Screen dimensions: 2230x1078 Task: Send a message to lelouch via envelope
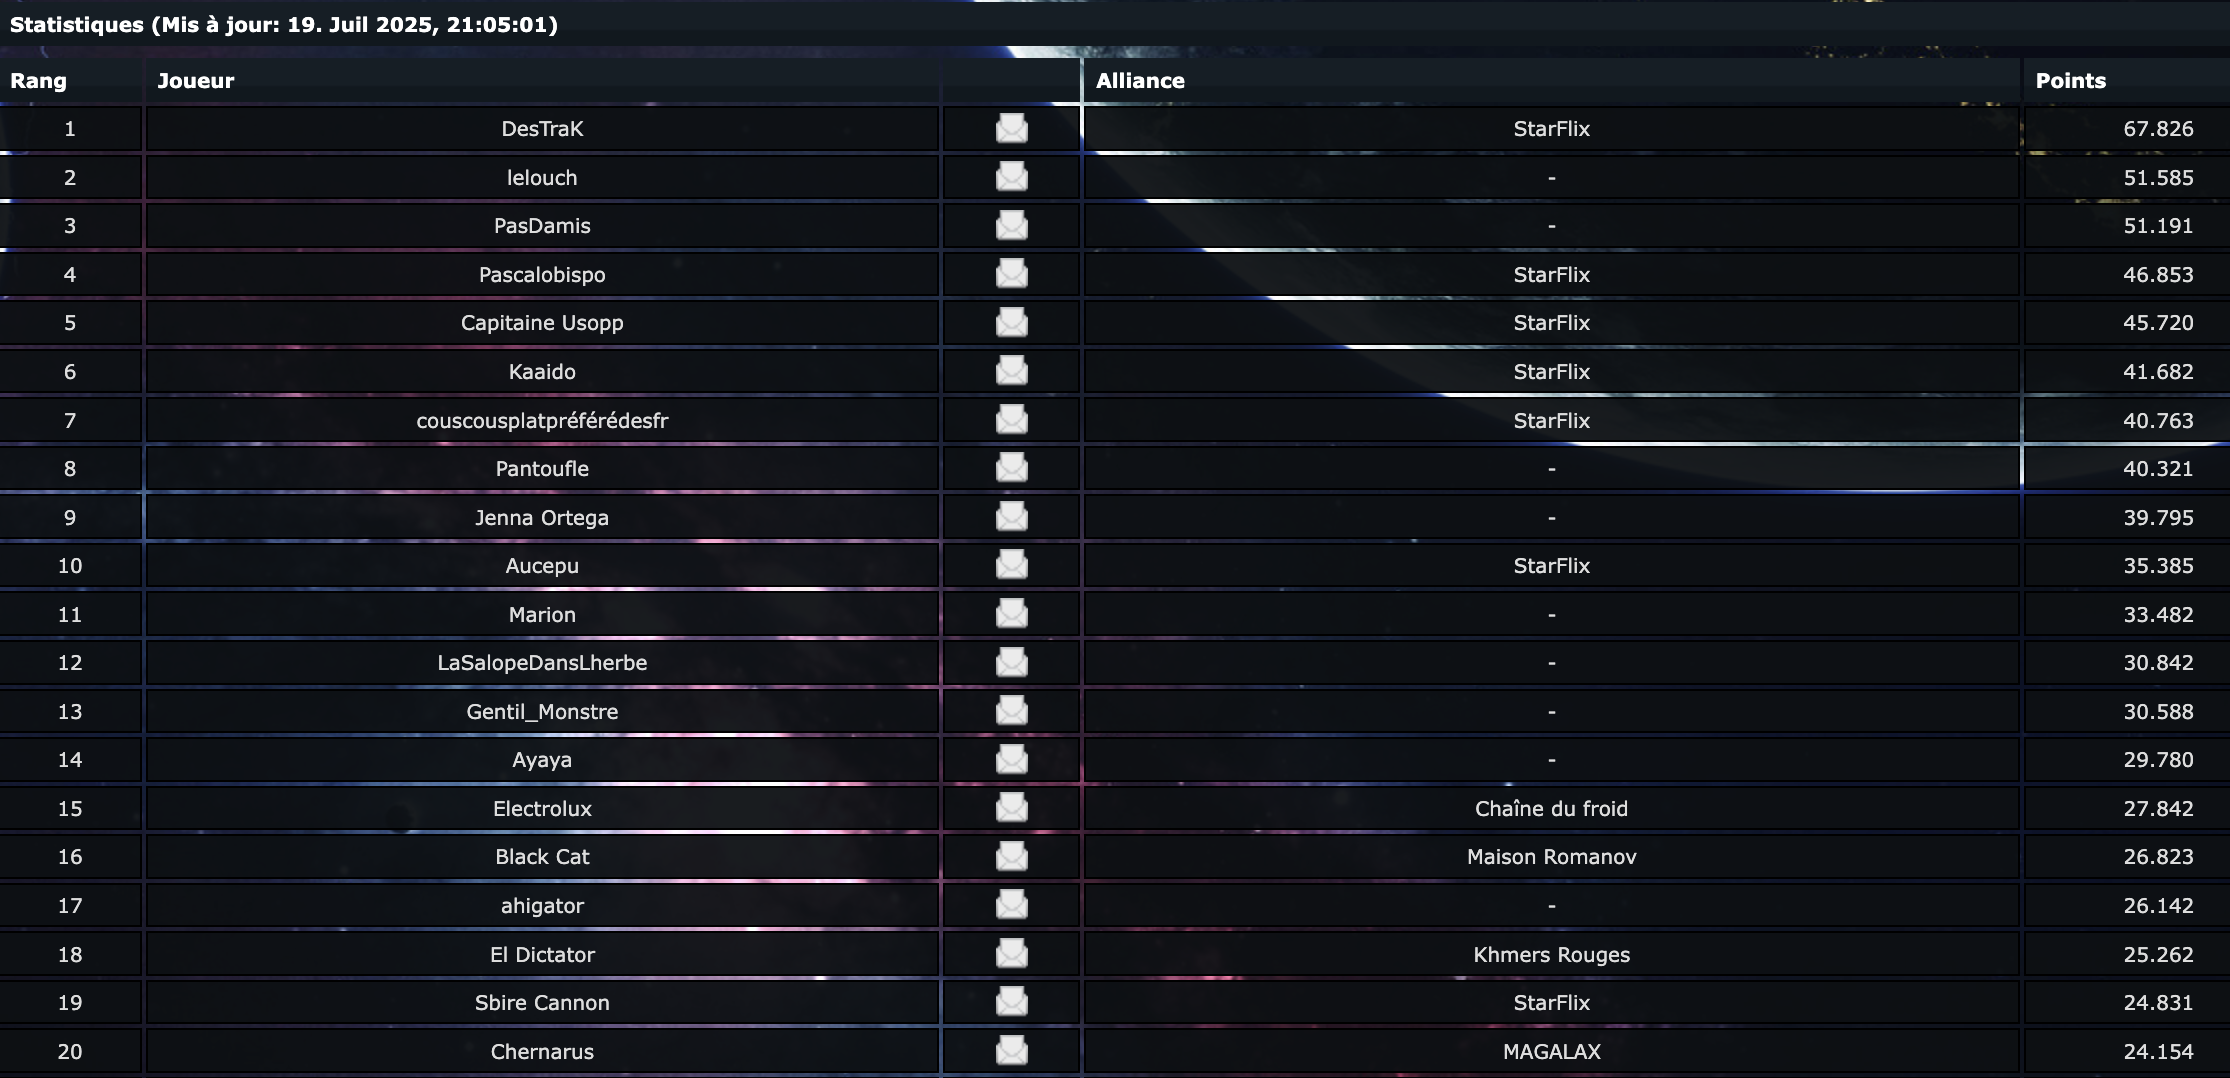click(1011, 177)
